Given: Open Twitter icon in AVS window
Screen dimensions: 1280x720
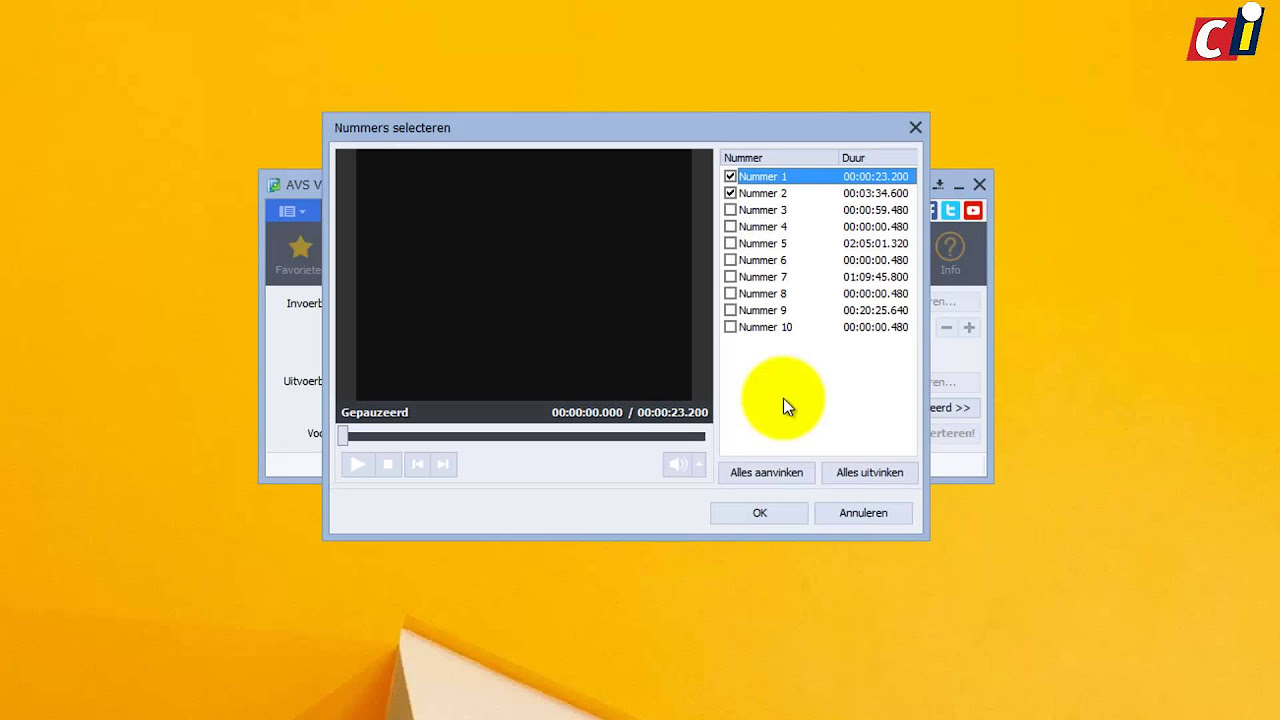Looking at the screenshot, I should coord(951,210).
